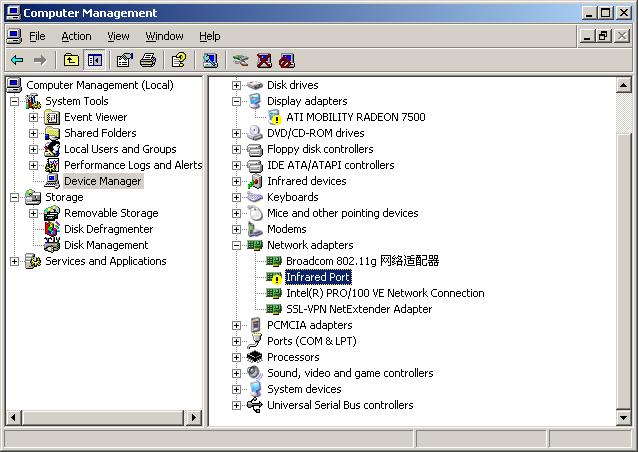
Task: Select SSL-VPN NetExtender Adapter entry
Action: 359,309
